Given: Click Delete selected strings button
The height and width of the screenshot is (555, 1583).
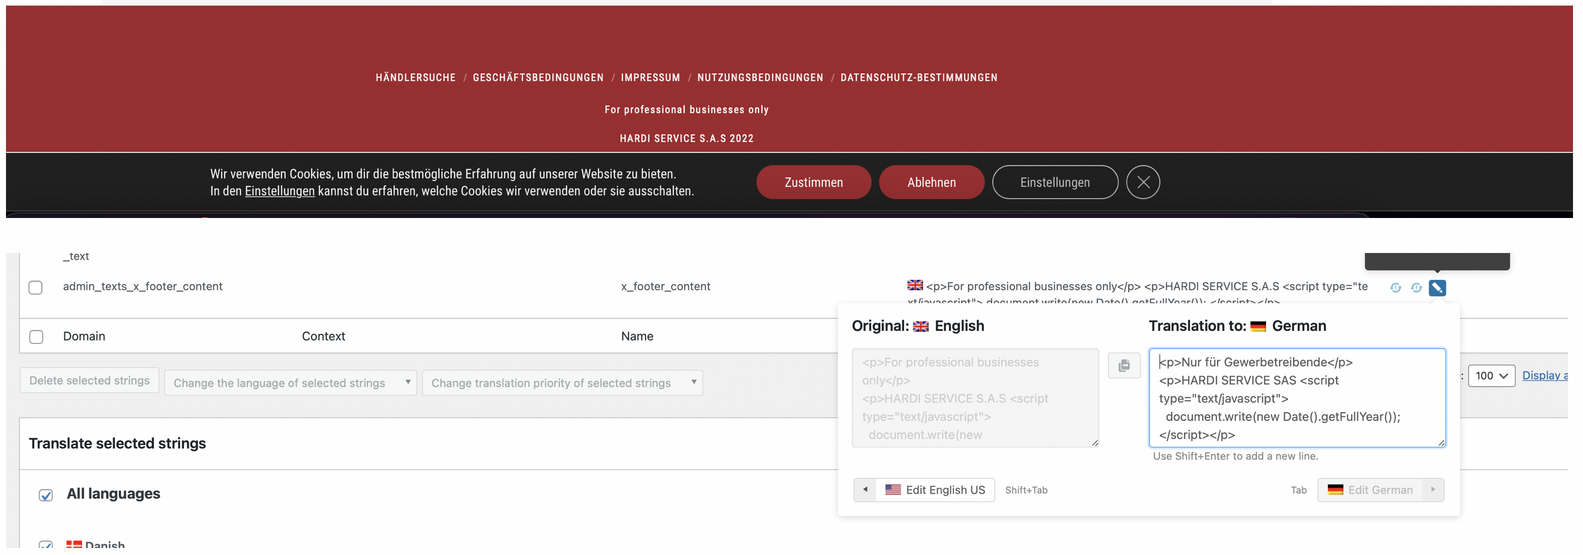Looking at the screenshot, I should pyautogui.click(x=89, y=381).
